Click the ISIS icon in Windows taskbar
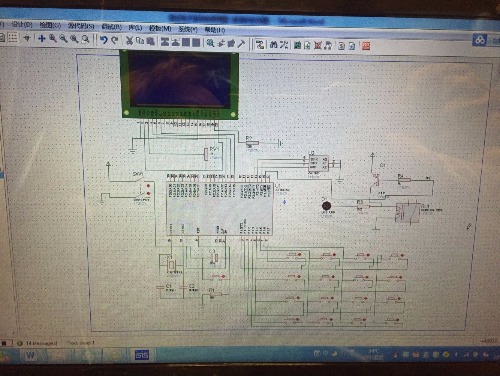The image size is (500, 376). pyautogui.click(x=142, y=355)
